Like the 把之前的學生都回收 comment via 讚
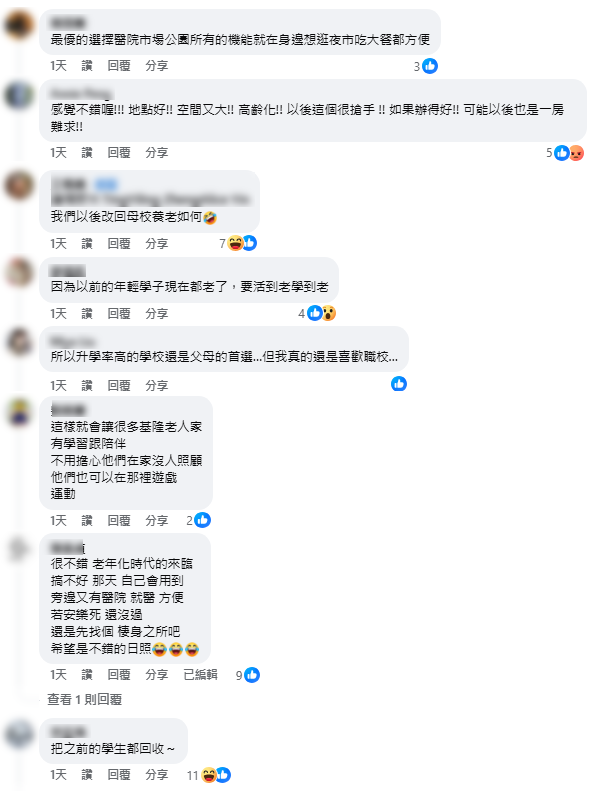The image size is (608, 791). [87, 775]
